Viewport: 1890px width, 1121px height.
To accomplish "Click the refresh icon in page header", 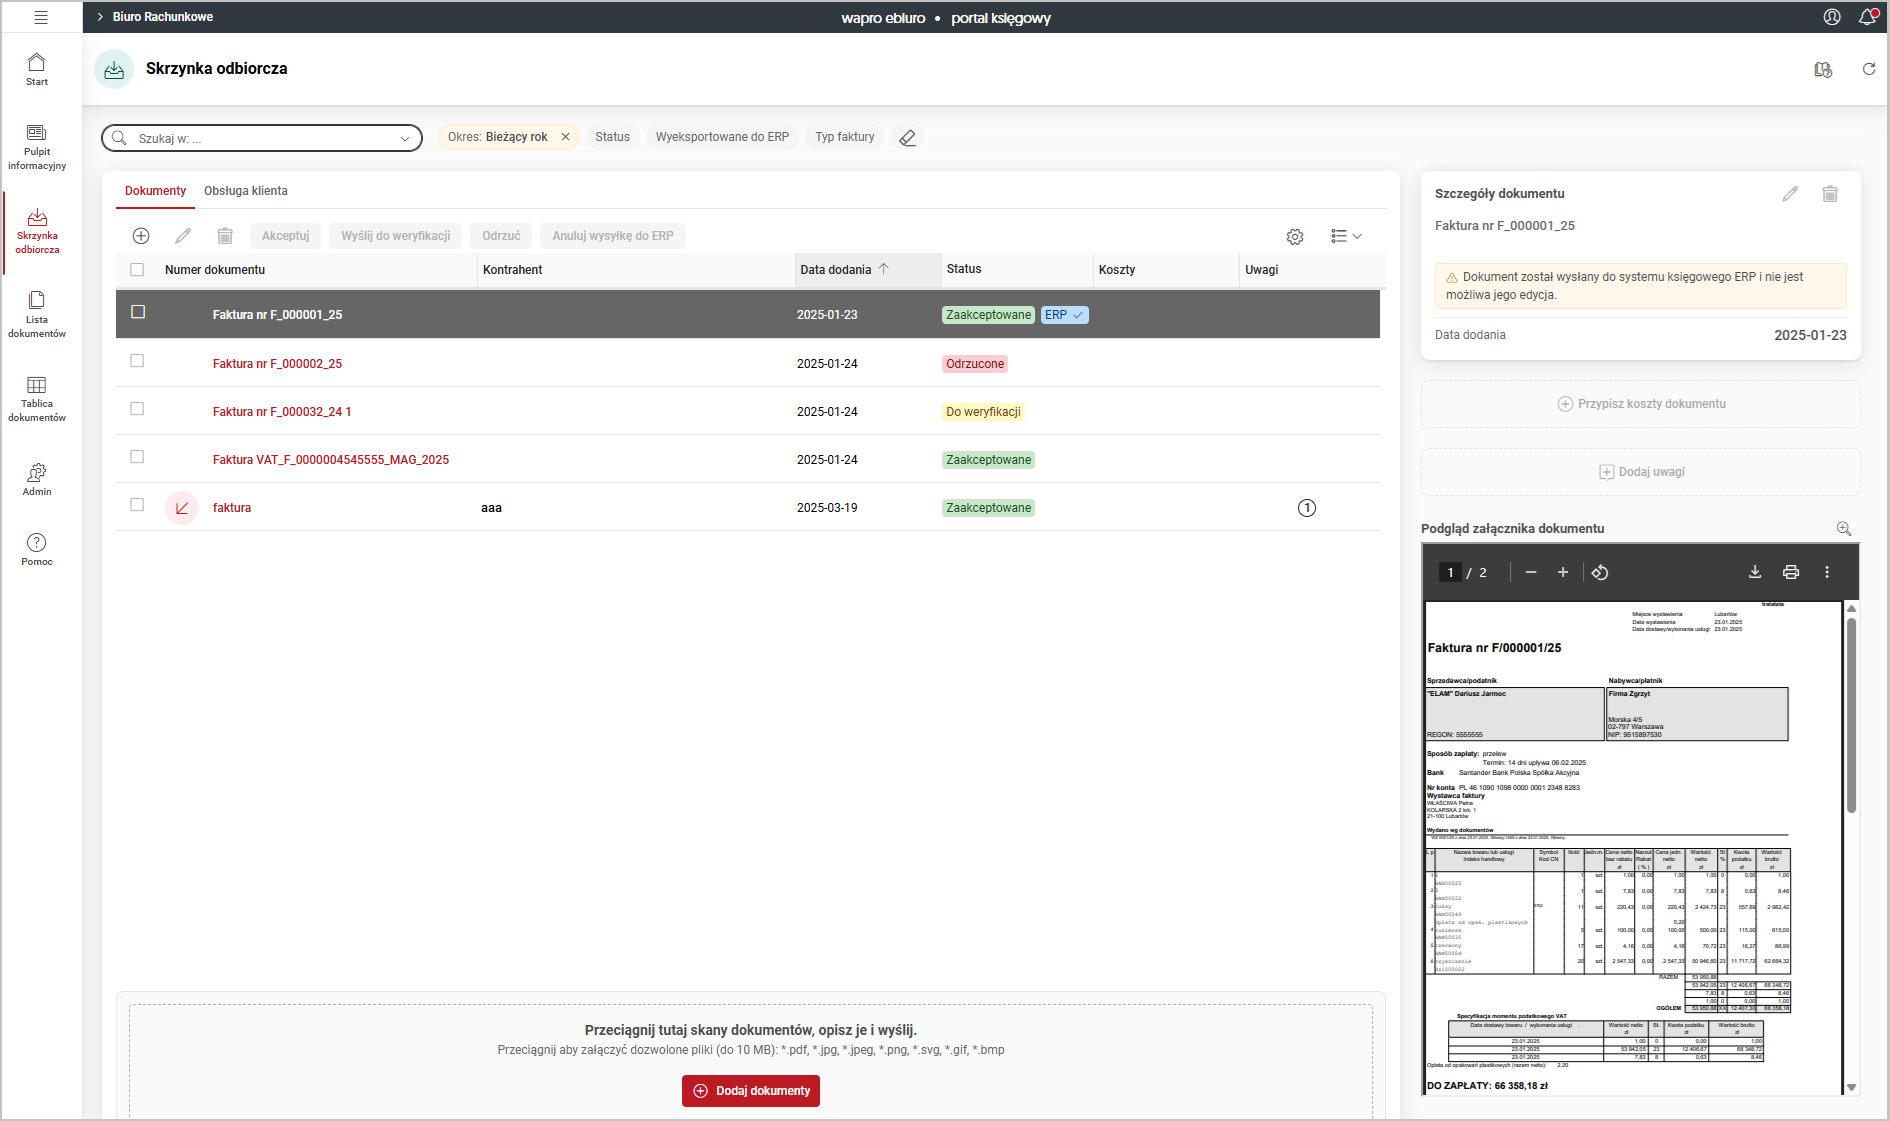I will tap(1869, 69).
